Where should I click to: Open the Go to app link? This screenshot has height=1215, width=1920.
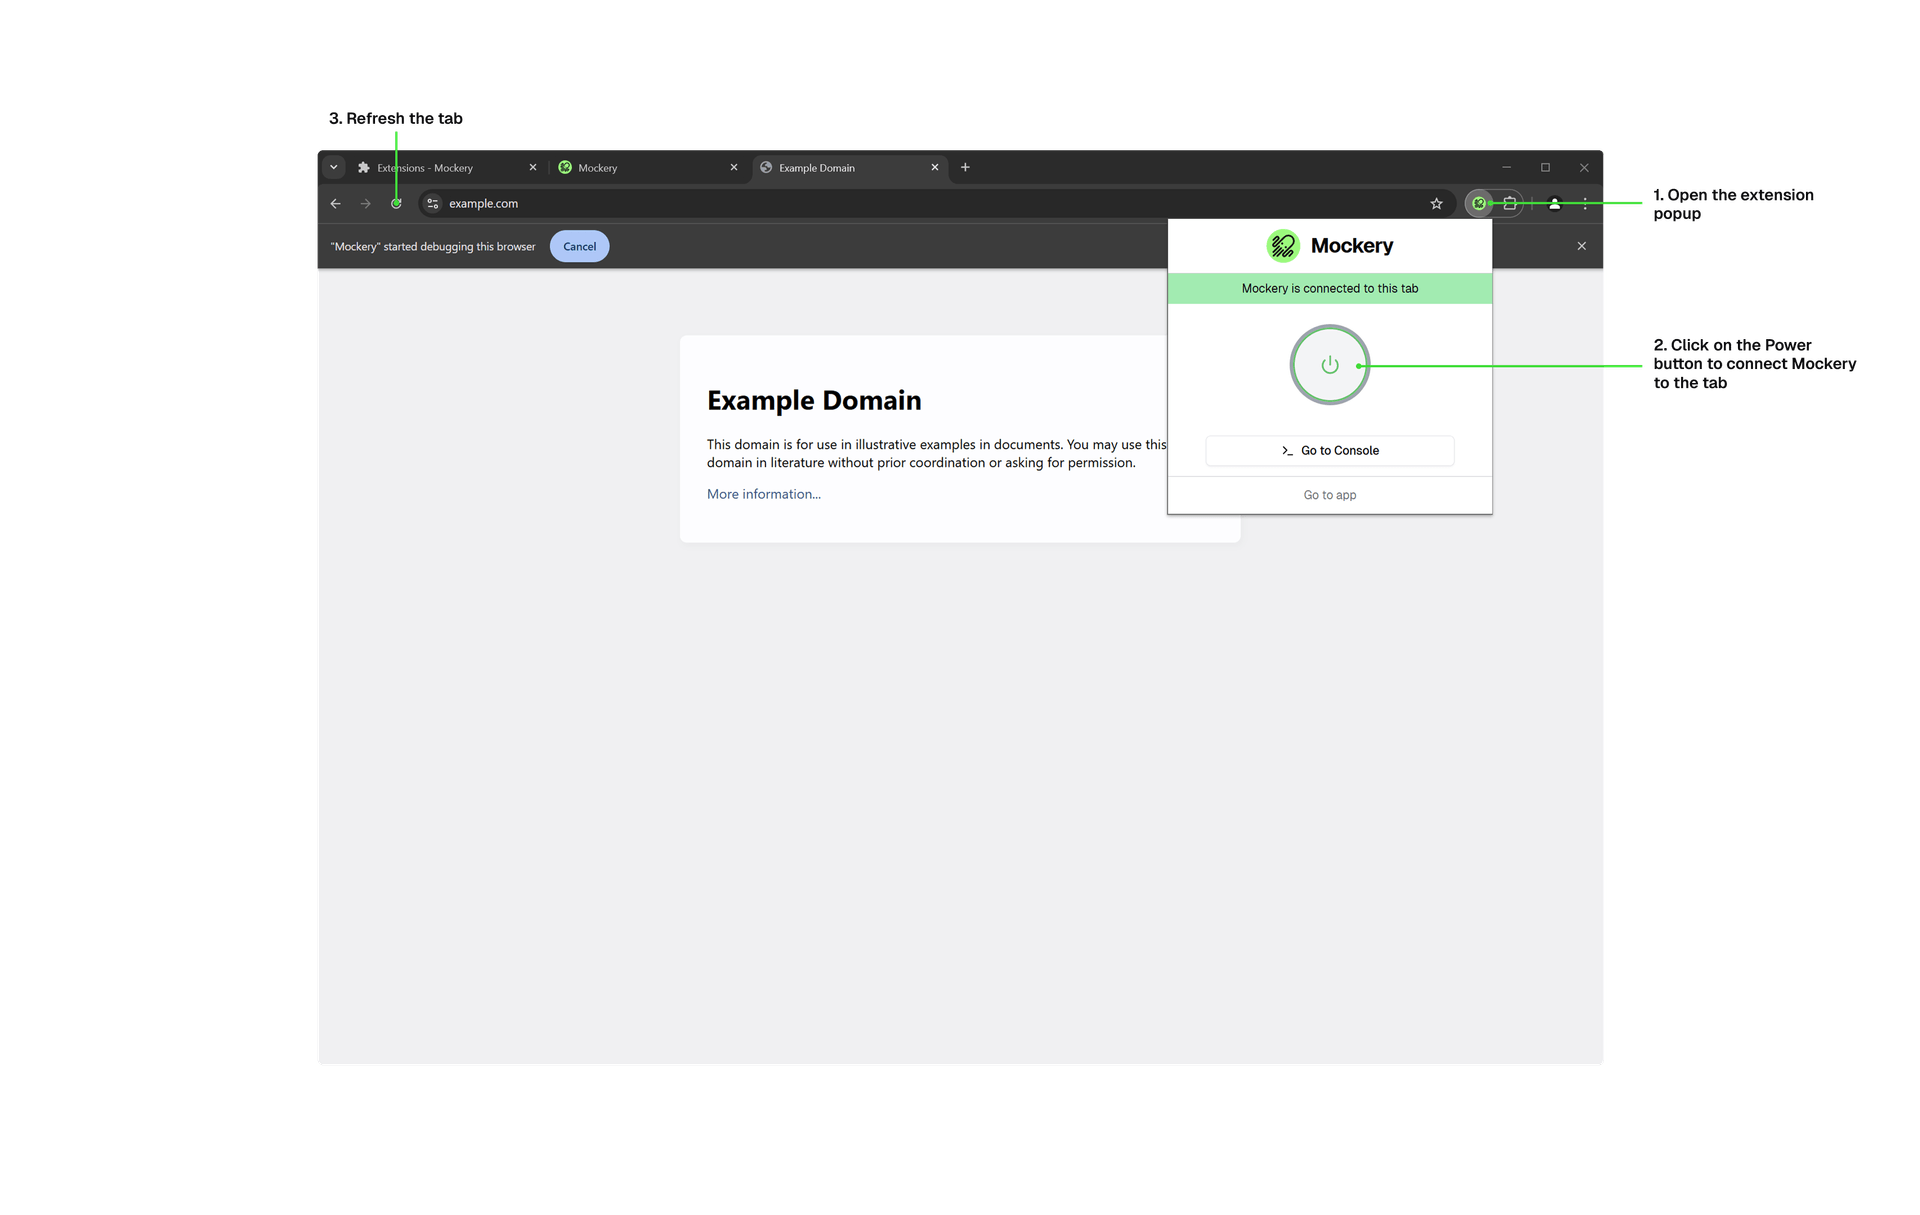(1329, 495)
